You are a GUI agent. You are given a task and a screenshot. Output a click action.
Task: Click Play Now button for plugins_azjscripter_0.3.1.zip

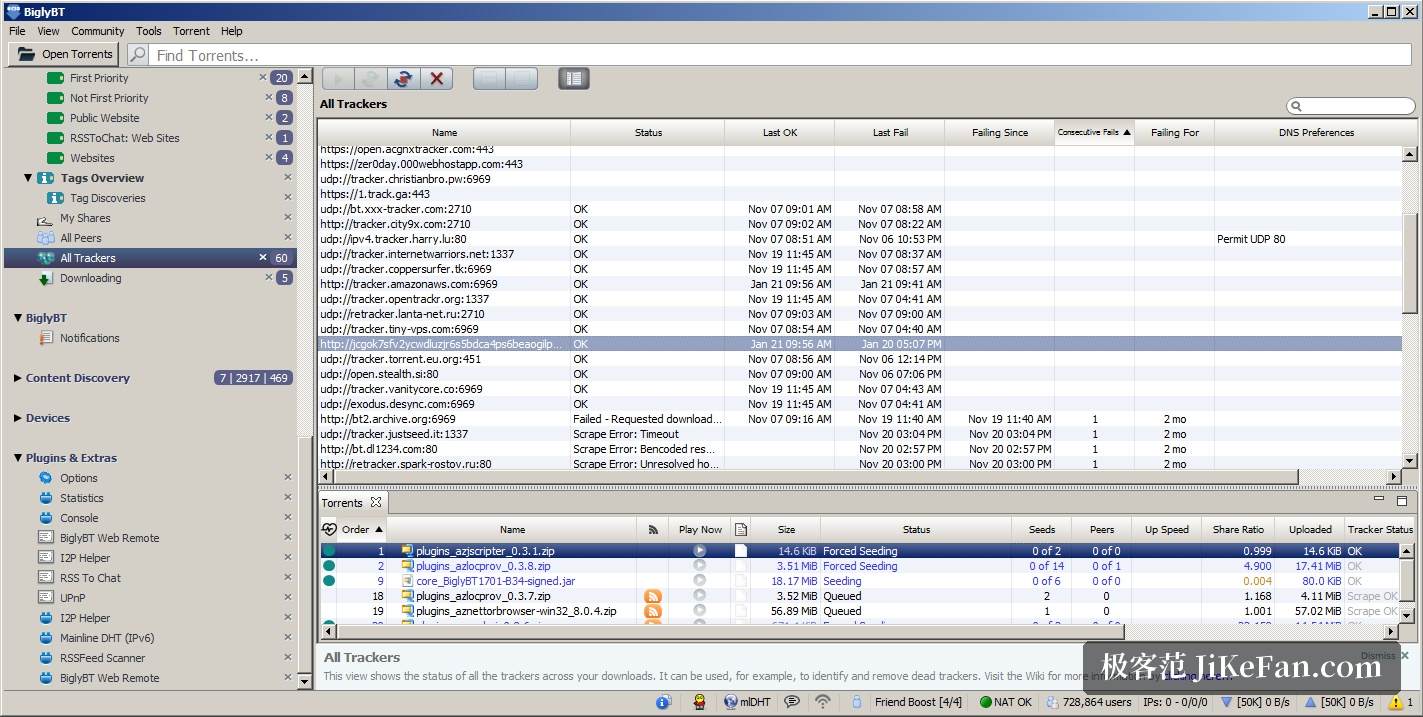(699, 551)
